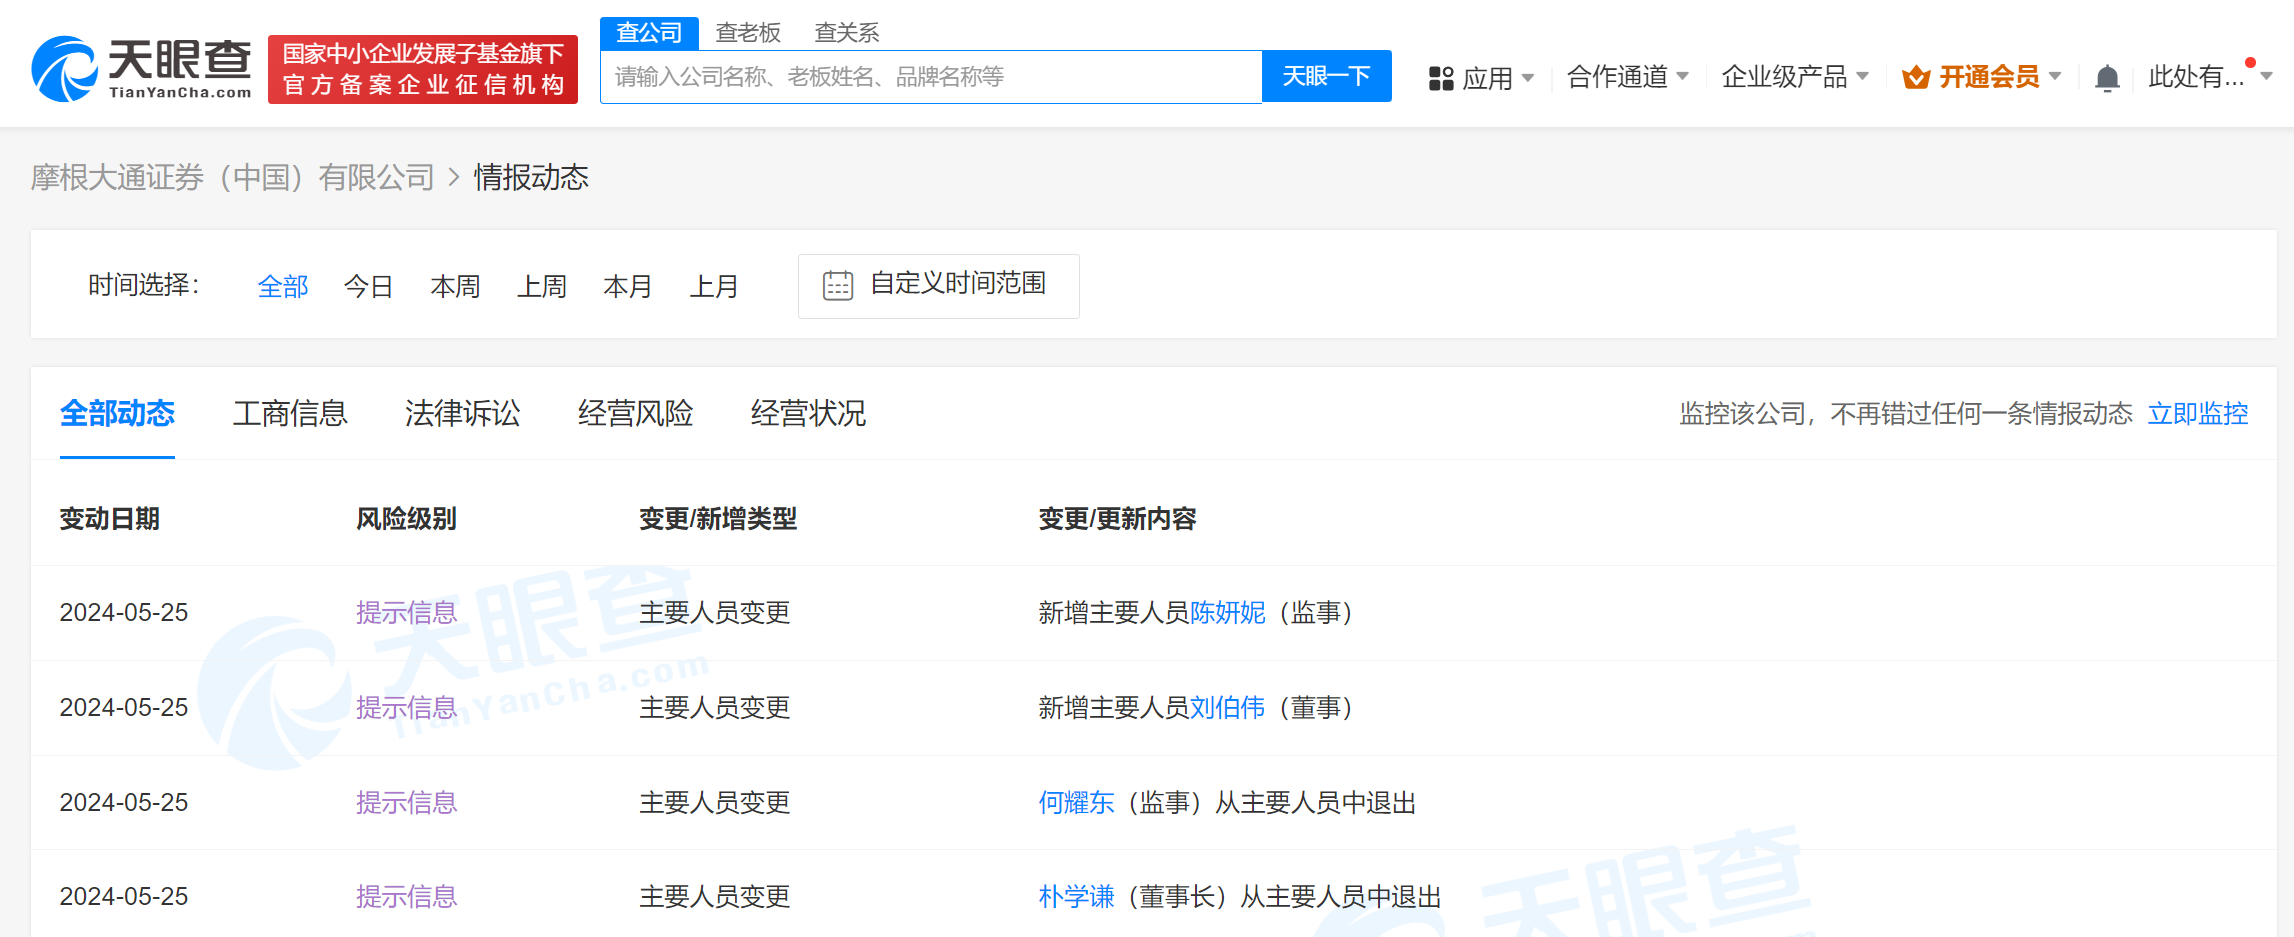Open the 自定义时间范围 picker
This screenshot has height=937, width=2294.
pos(939,286)
